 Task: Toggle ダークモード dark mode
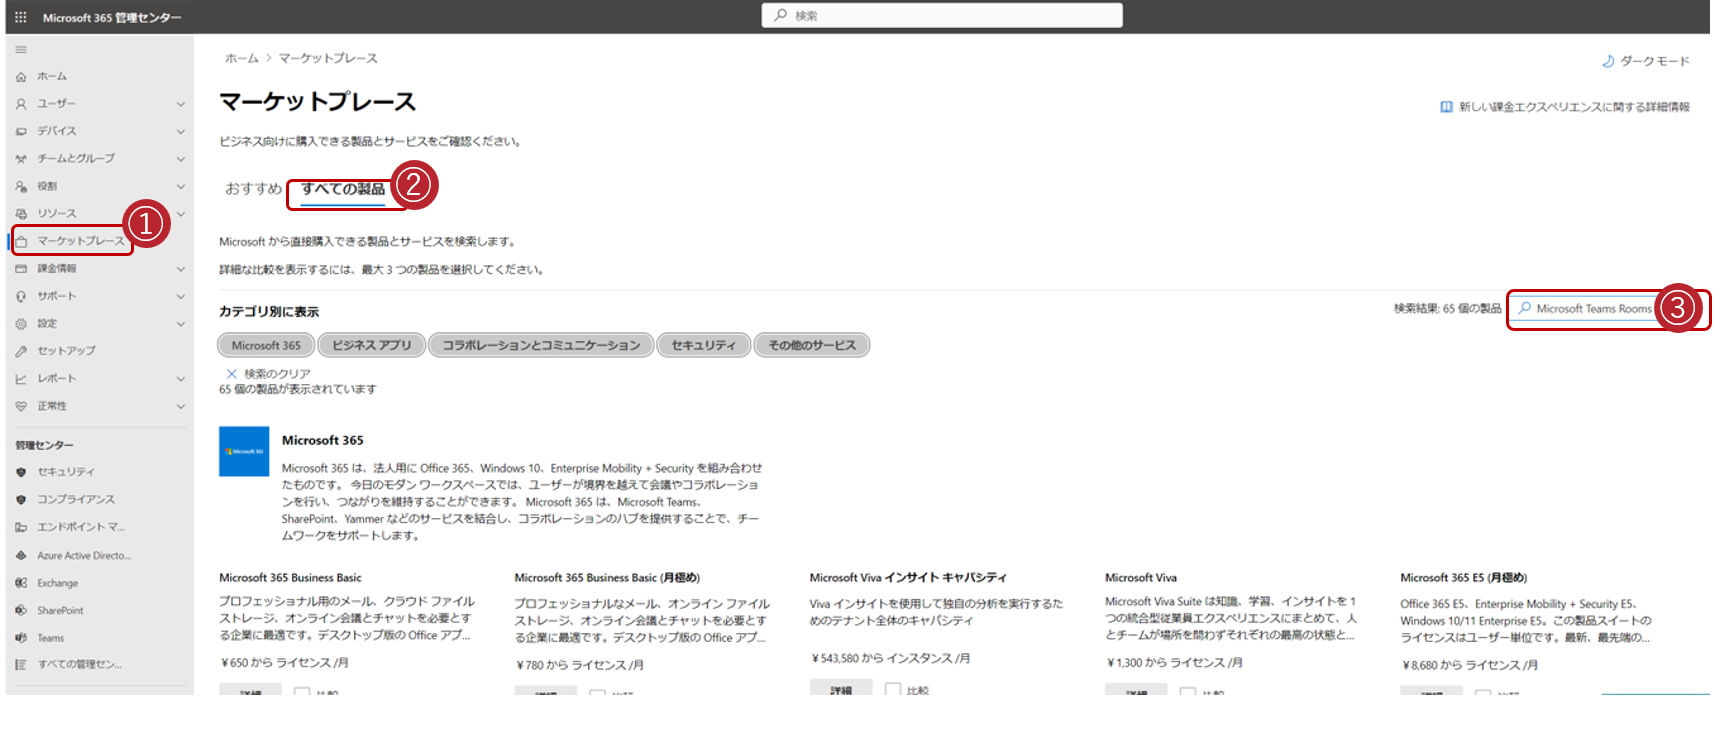pos(1645,61)
